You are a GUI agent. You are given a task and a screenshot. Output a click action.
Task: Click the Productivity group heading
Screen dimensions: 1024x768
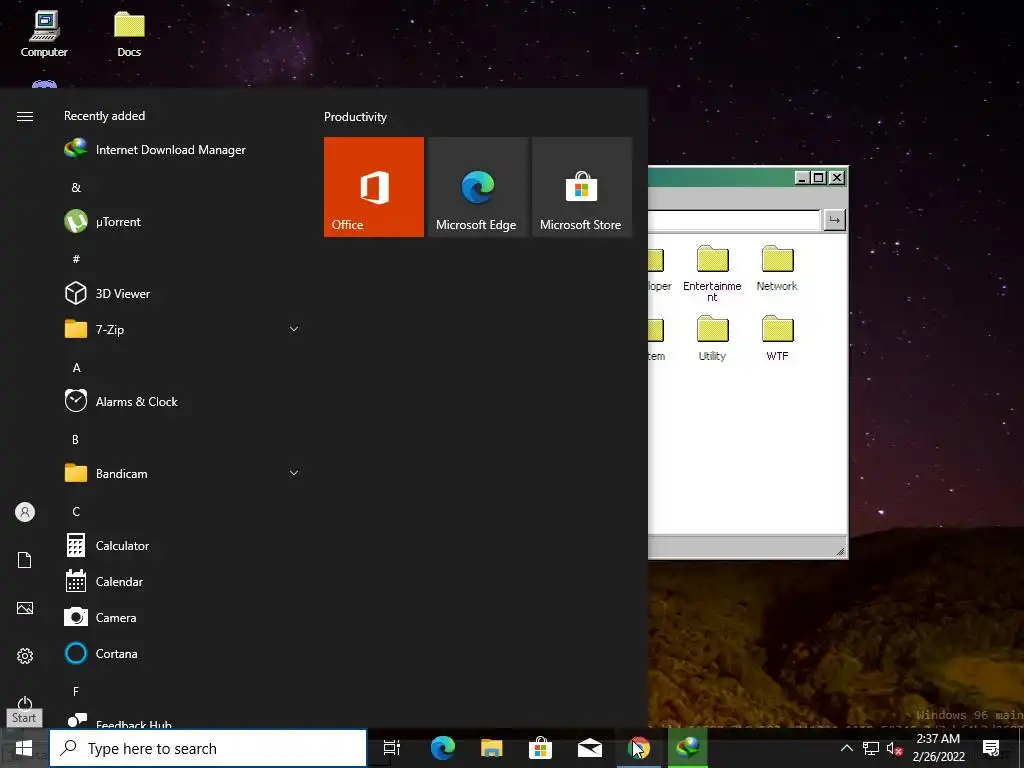(x=355, y=117)
